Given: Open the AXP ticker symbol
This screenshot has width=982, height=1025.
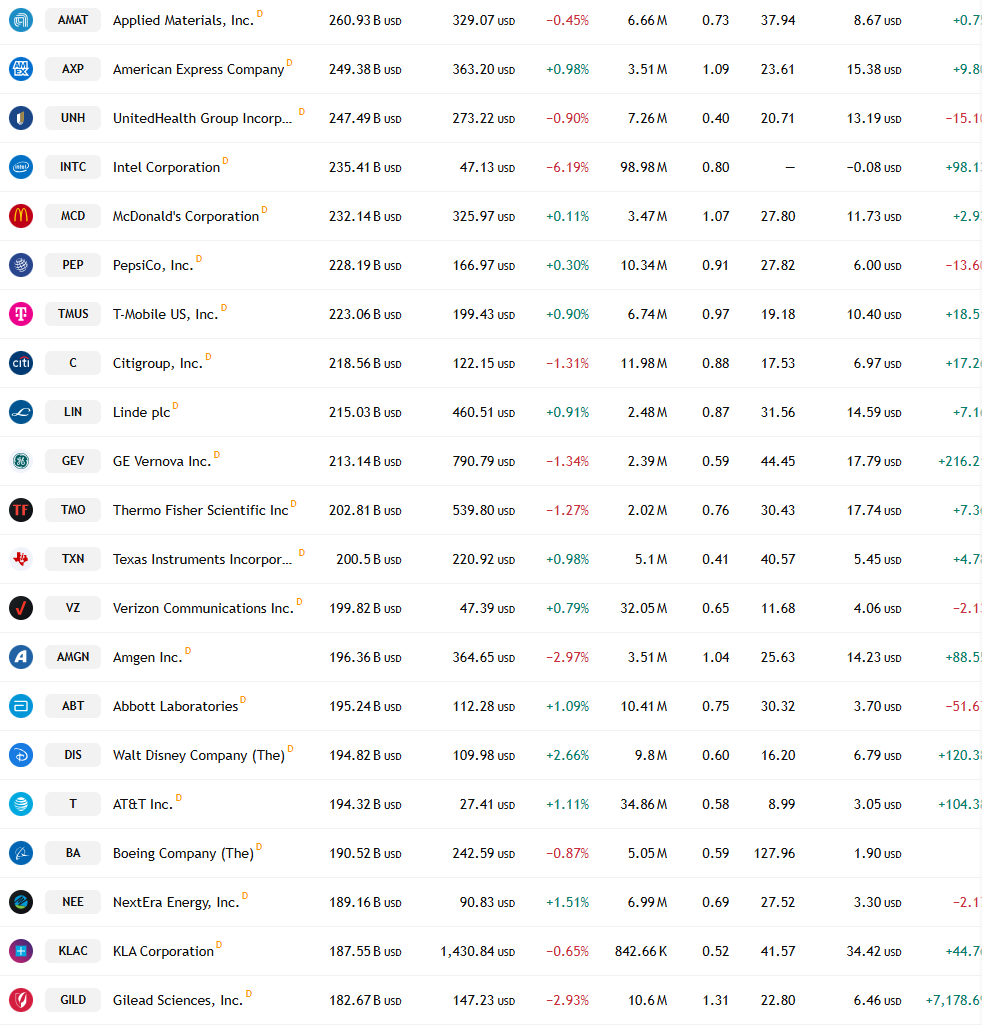Looking at the screenshot, I should [x=73, y=69].
